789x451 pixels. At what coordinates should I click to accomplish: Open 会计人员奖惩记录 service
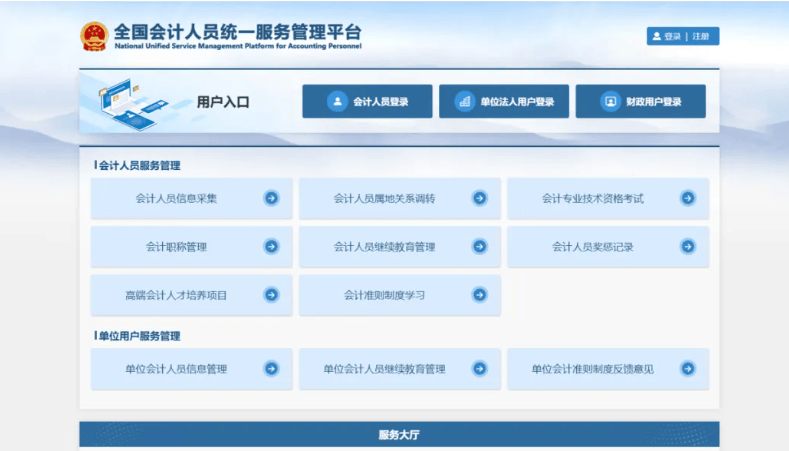pyautogui.click(x=592, y=246)
